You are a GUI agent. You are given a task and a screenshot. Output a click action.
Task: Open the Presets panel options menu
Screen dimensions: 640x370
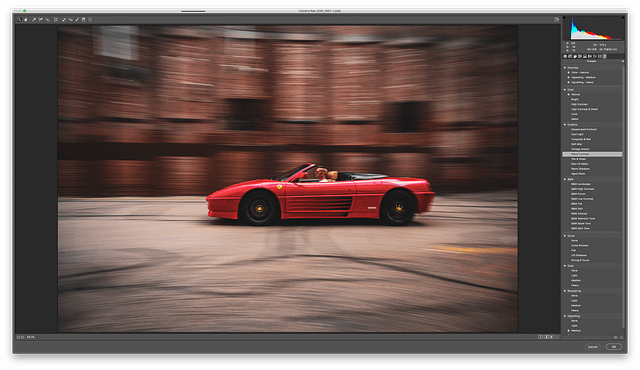[x=623, y=61]
